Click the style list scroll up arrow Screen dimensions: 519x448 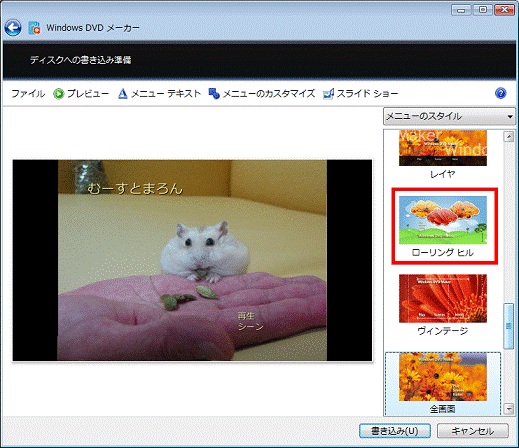click(x=509, y=136)
